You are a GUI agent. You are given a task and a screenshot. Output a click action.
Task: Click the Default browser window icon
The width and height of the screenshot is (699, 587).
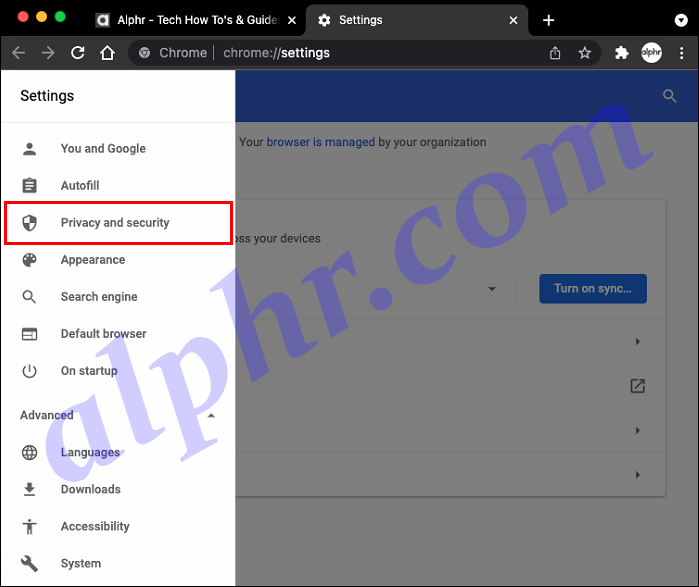[29, 334]
